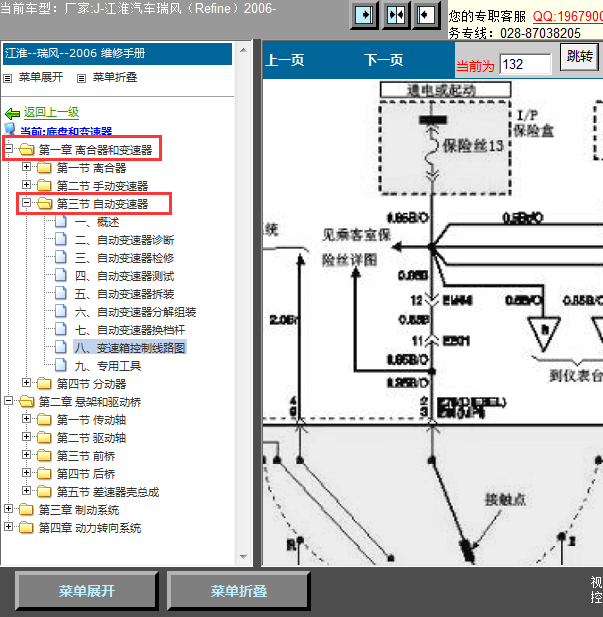Click the 菜单展开 list icon at top
Screen dimensions: 603x617
tap(7, 78)
